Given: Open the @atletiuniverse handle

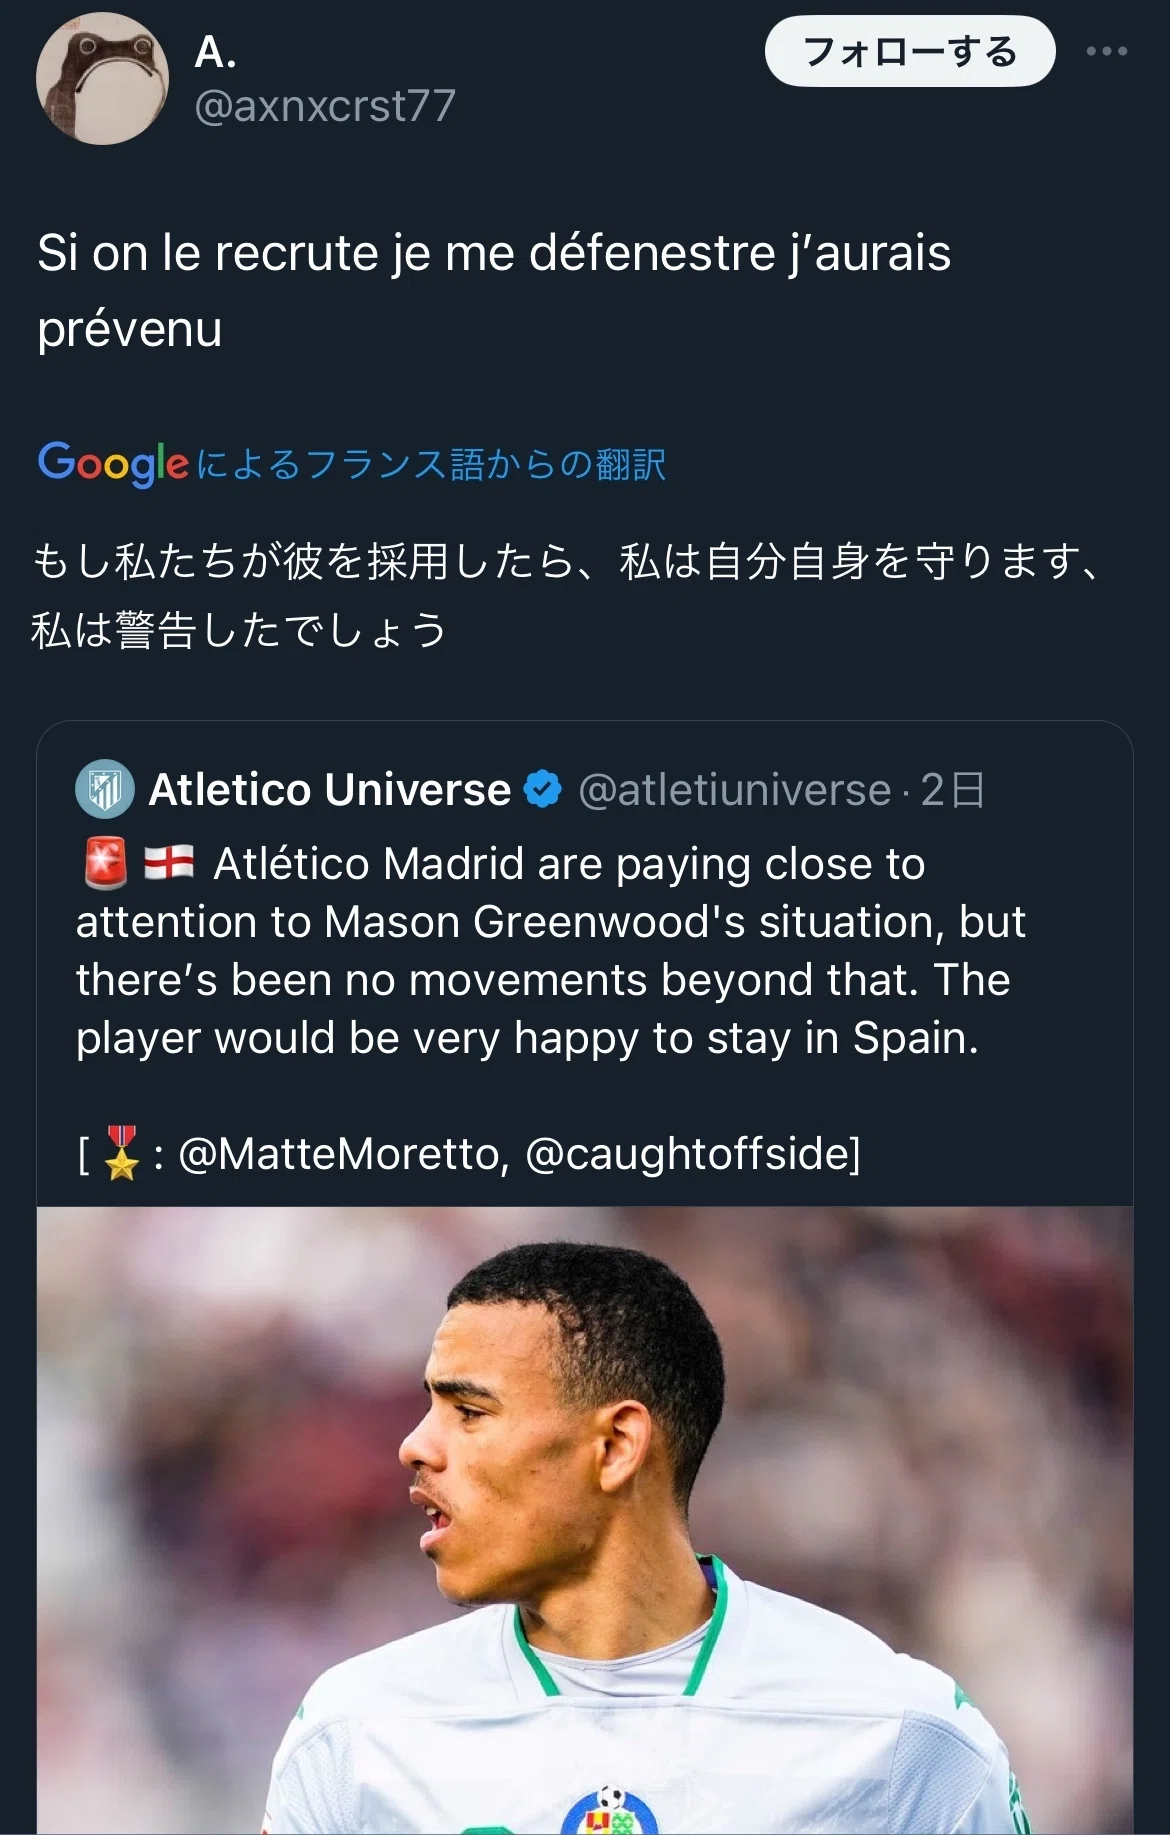Looking at the screenshot, I should point(735,790).
